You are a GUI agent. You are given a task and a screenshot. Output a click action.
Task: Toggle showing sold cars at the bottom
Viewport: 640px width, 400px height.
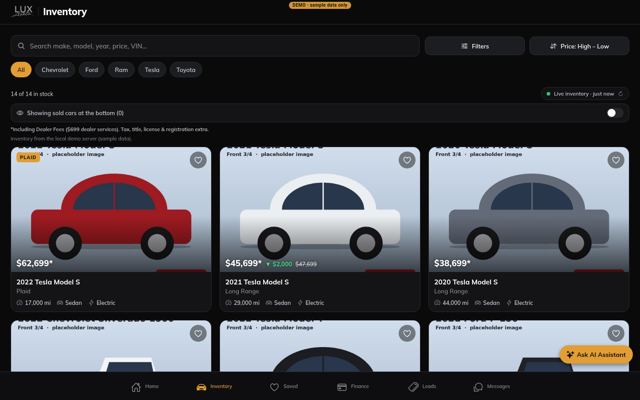point(614,113)
